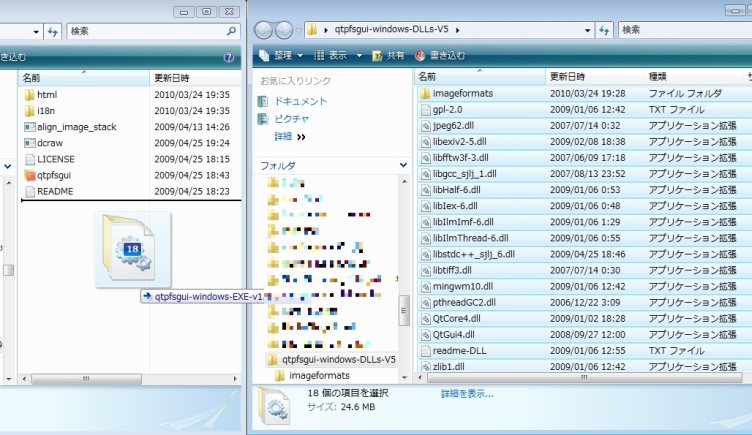The height and width of the screenshot is (435, 752).
Task: Click the left file list horizontal scrollbar
Action: point(86,379)
